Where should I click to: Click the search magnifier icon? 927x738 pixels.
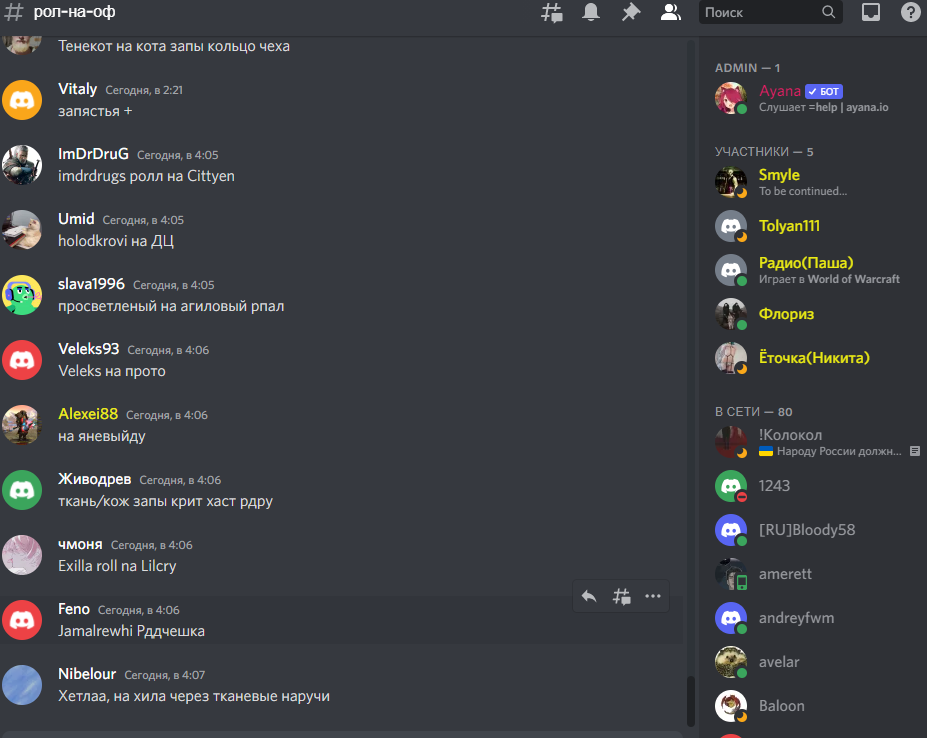coord(829,12)
